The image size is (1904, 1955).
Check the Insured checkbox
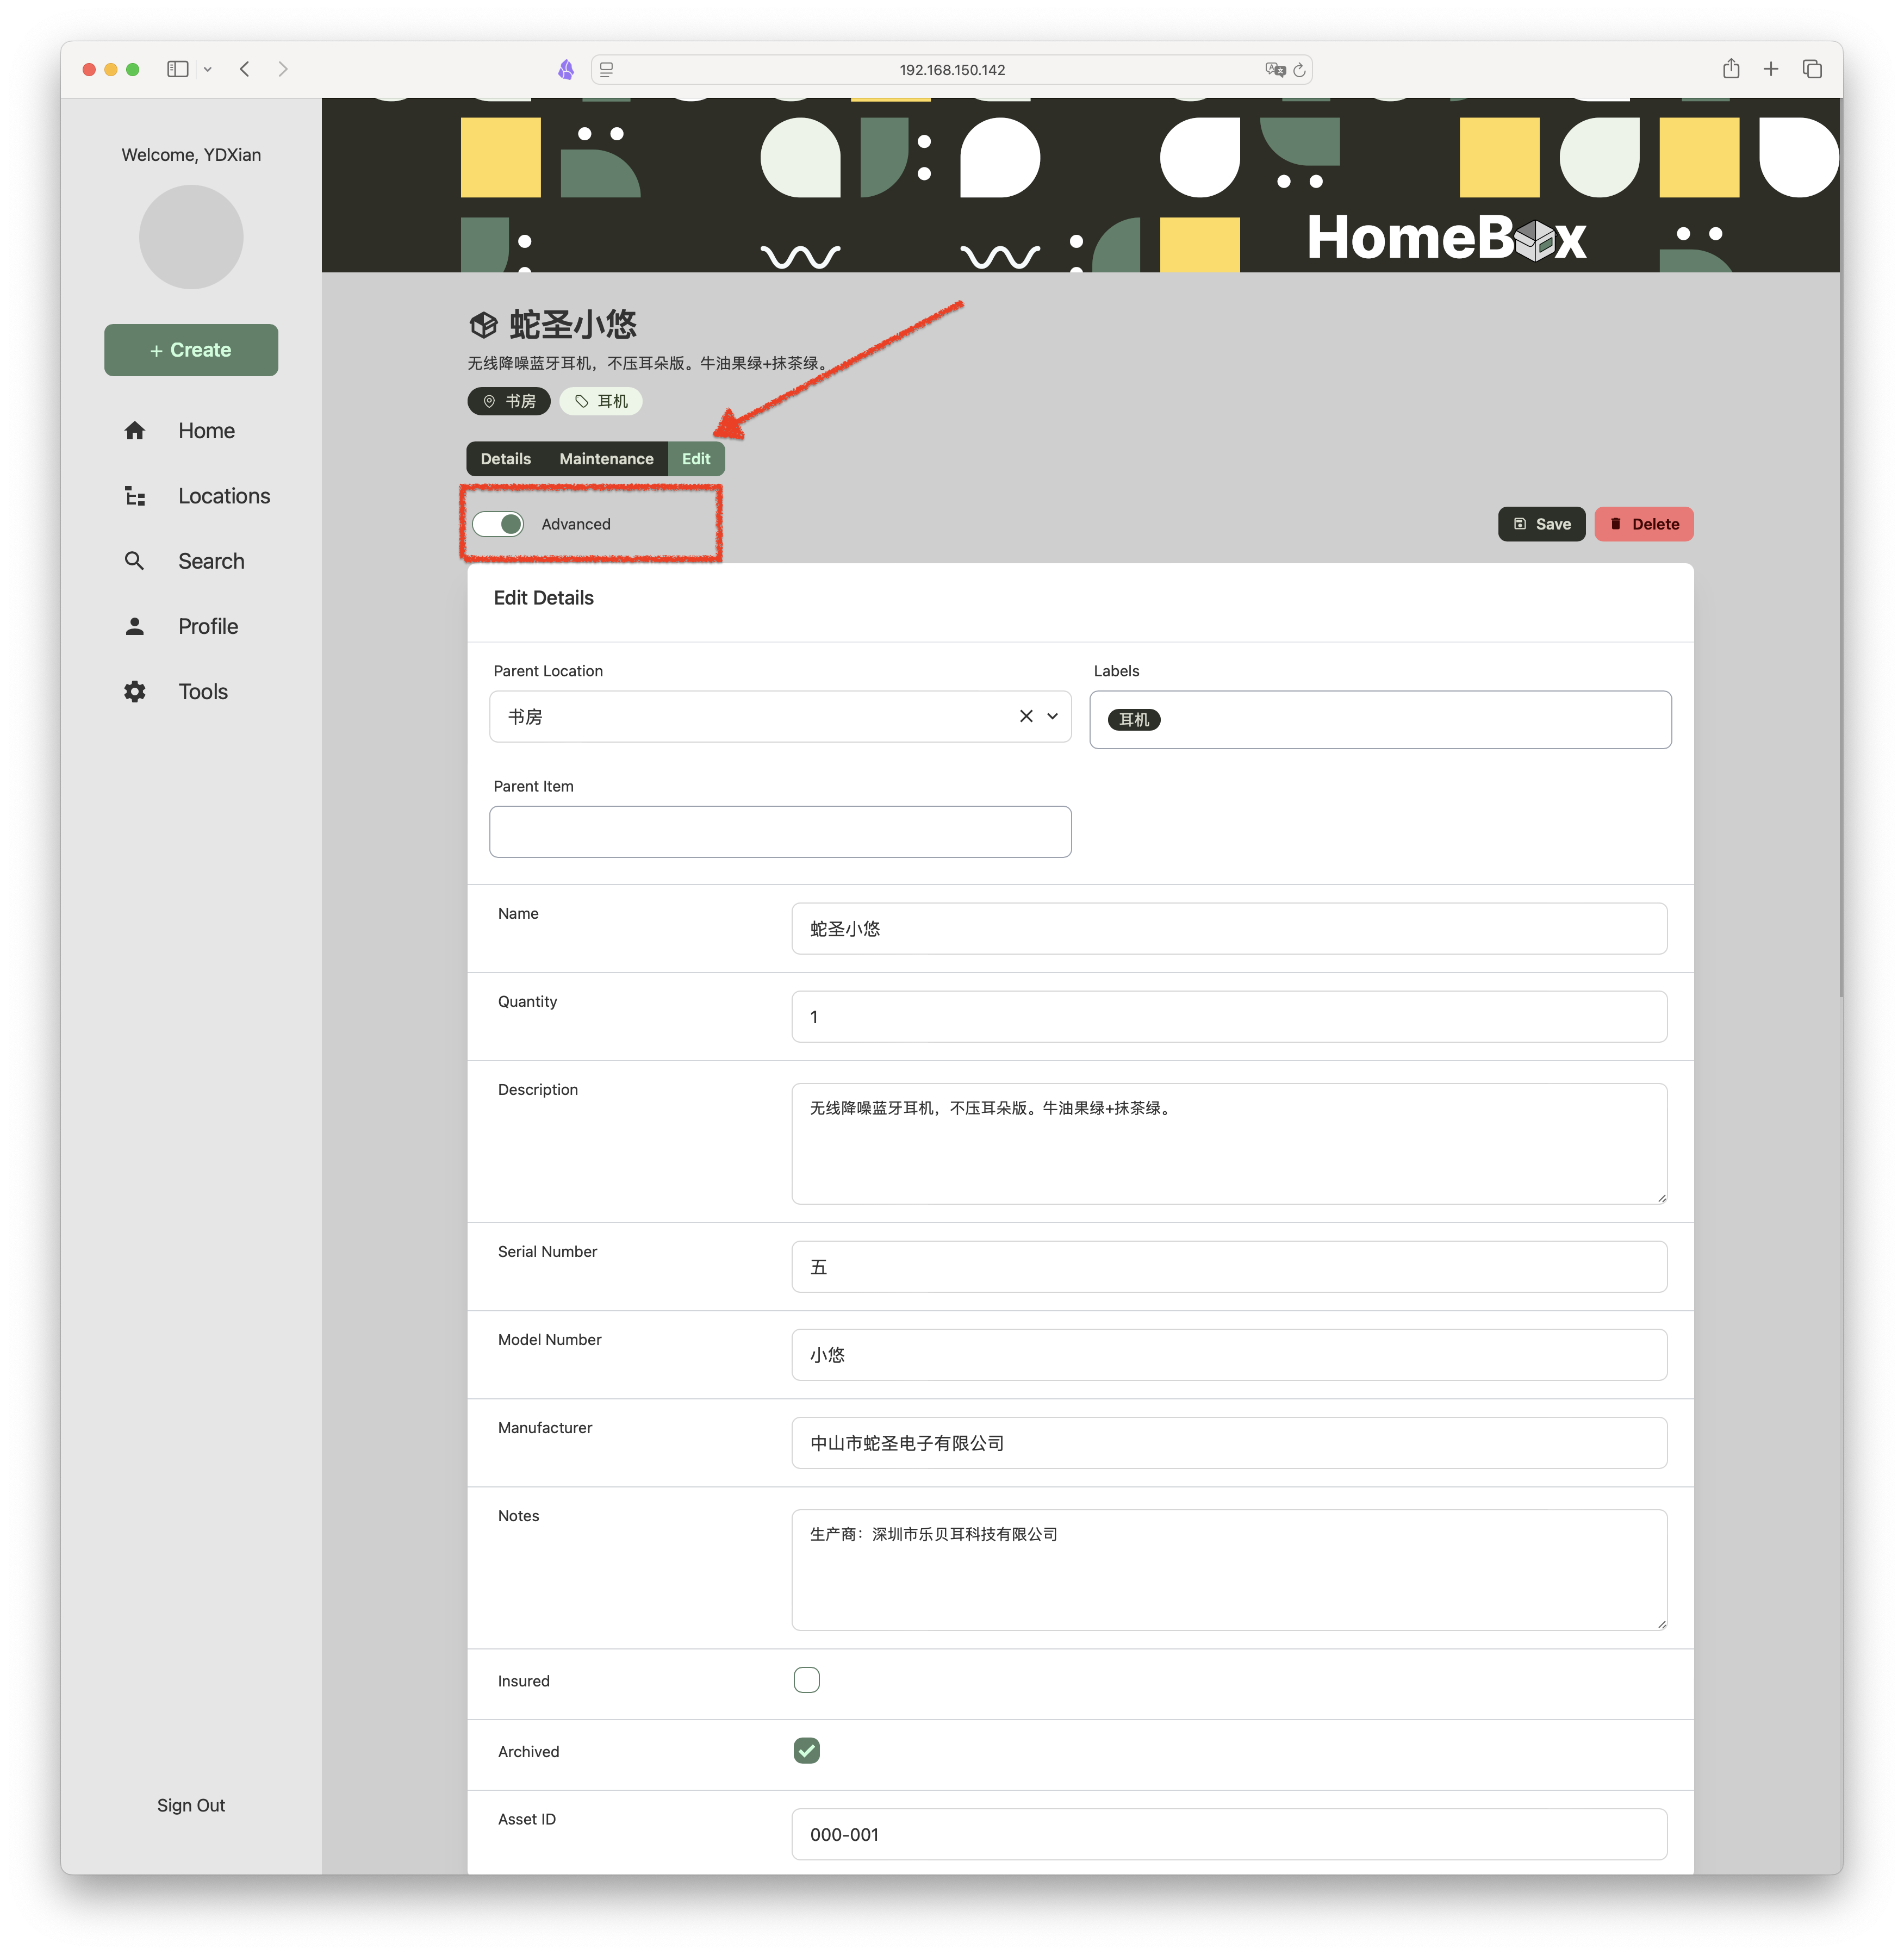[806, 1680]
